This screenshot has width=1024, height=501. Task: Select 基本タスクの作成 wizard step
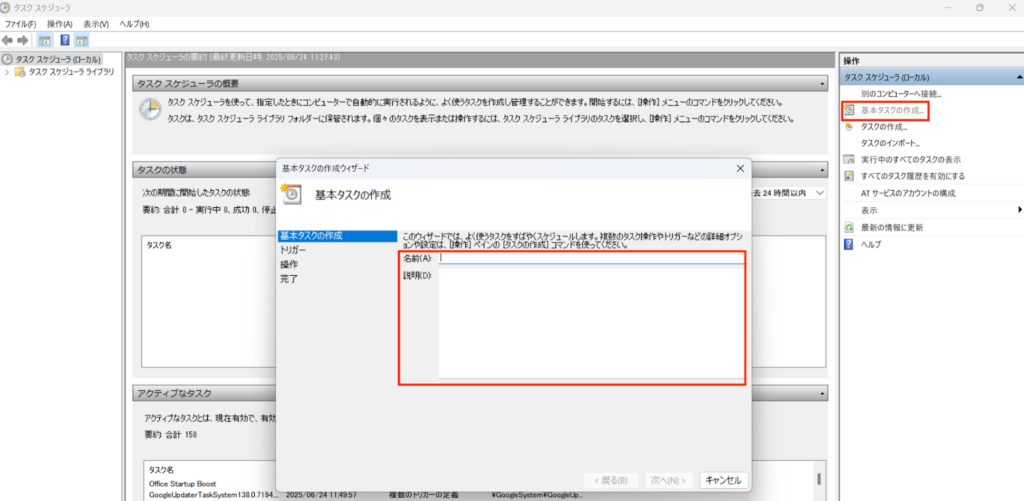coord(337,236)
